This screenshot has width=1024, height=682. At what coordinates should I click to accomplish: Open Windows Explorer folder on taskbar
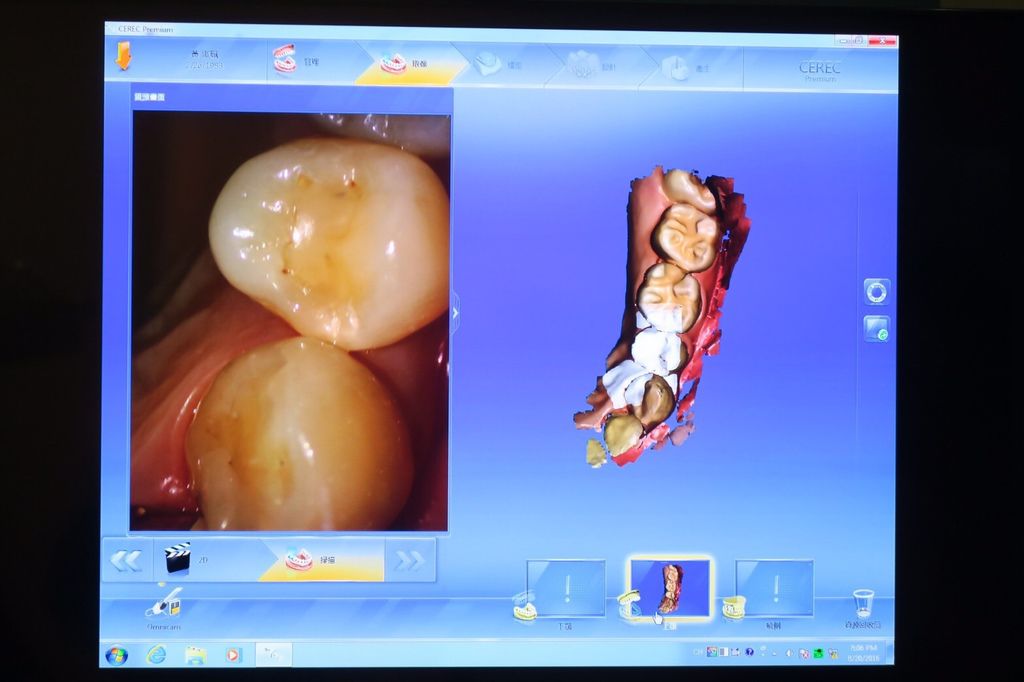tap(195, 655)
